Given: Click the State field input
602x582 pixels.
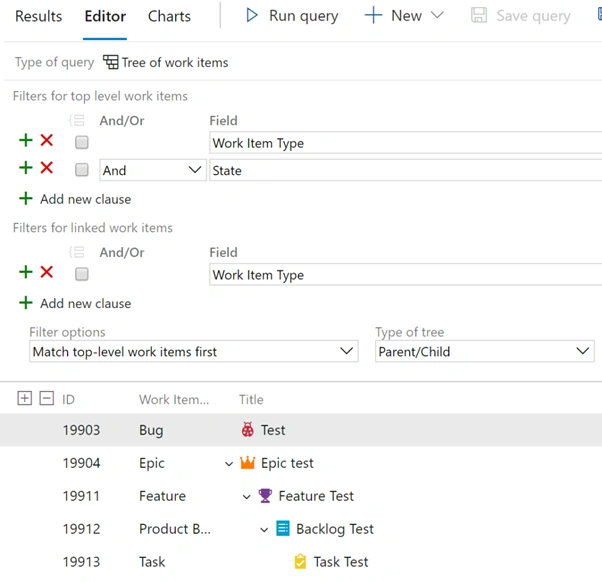Looking at the screenshot, I should [406, 170].
